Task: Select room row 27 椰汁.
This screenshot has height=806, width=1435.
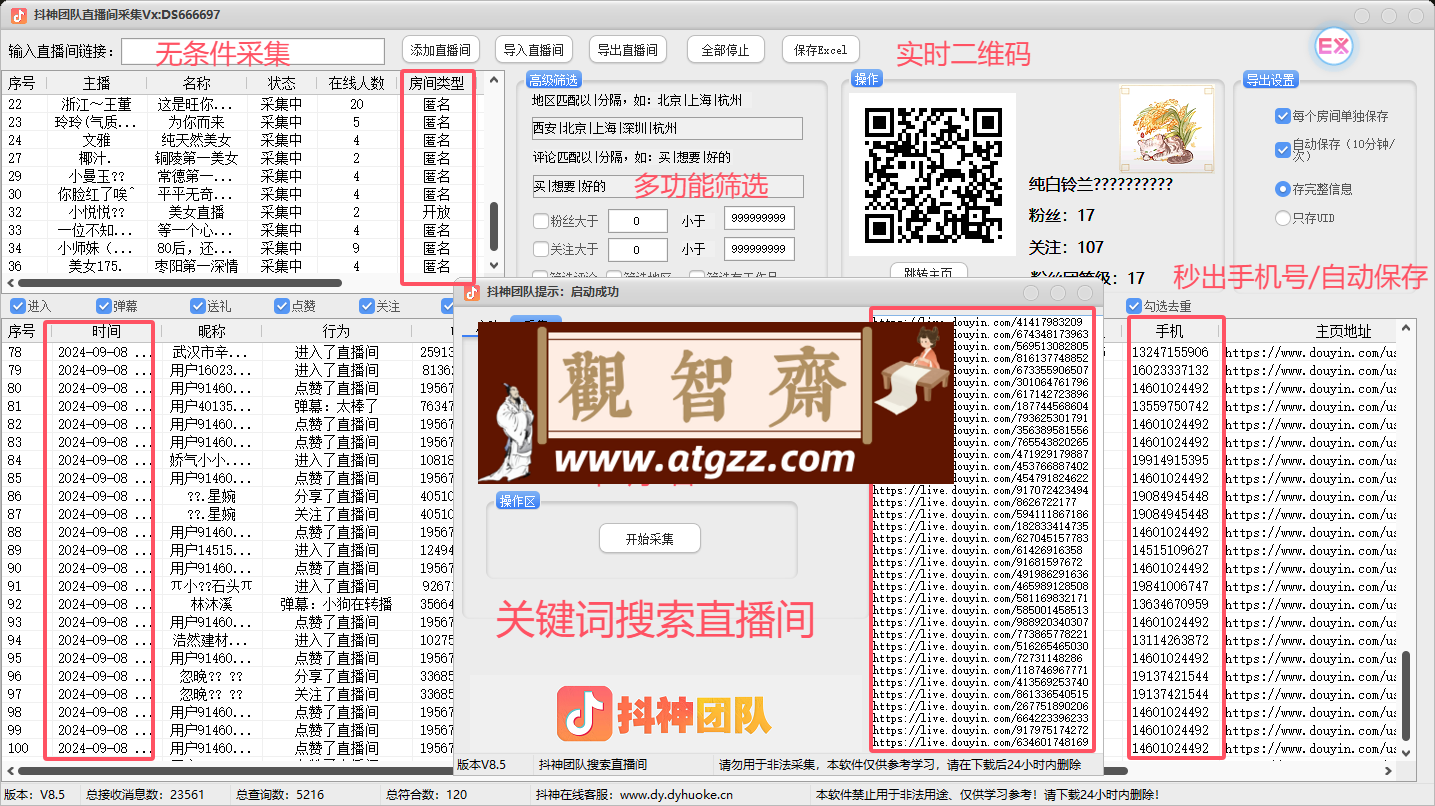Action: 243,158
